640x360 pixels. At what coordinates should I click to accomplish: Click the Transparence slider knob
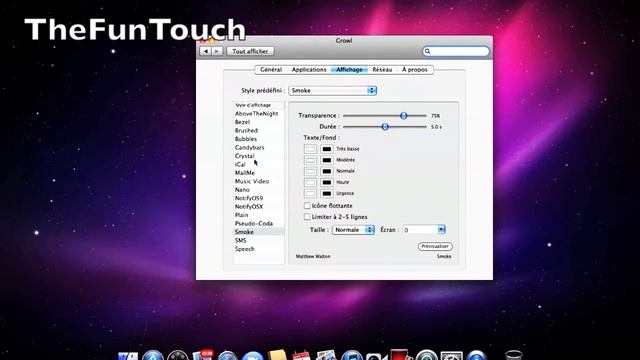click(403, 116)
